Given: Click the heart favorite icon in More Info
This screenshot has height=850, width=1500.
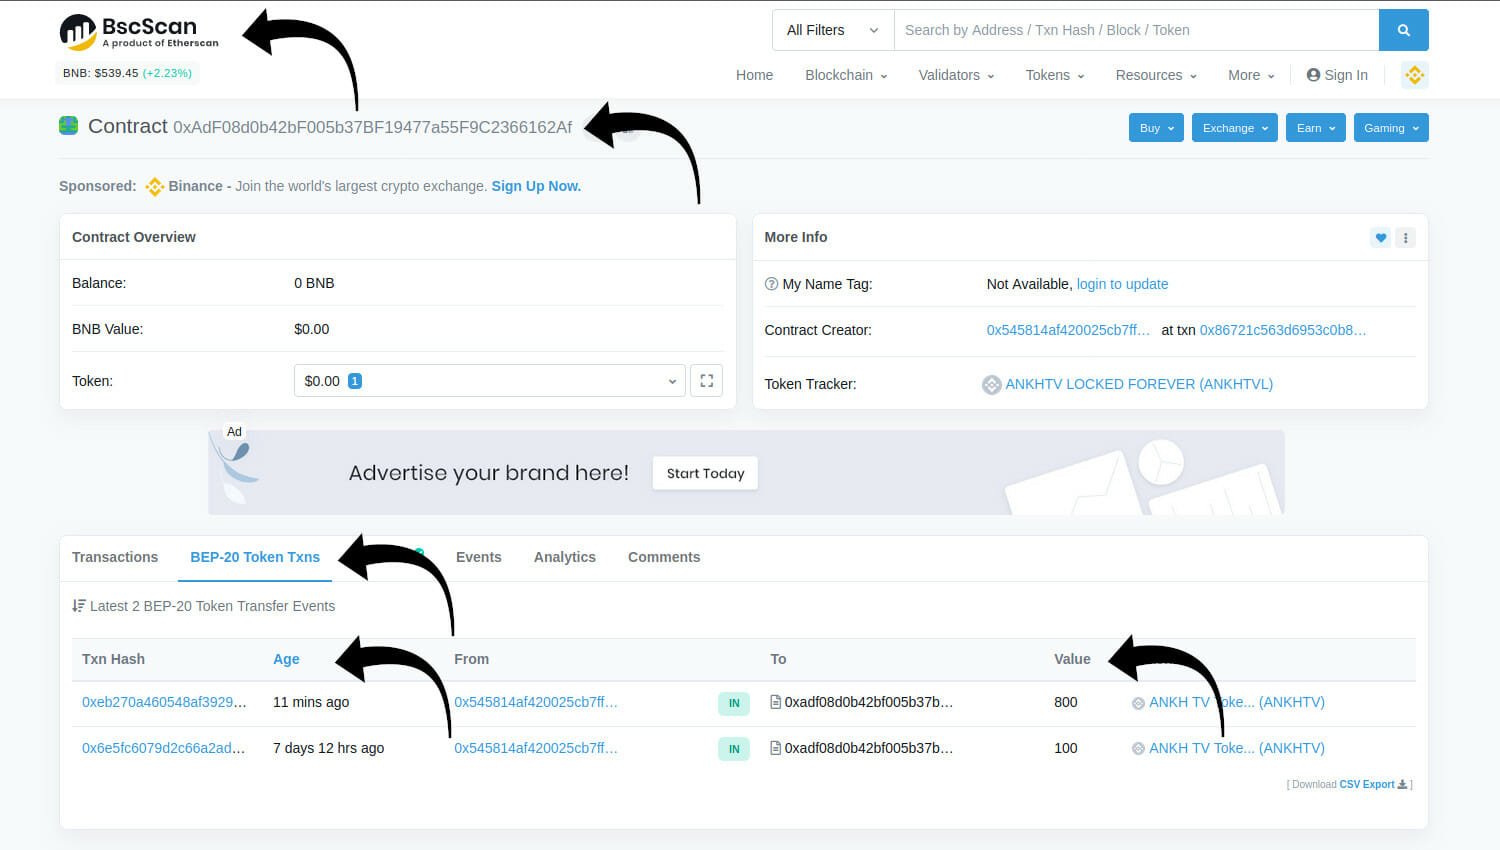Looking at the screenshot, I should click(1380, 238).
